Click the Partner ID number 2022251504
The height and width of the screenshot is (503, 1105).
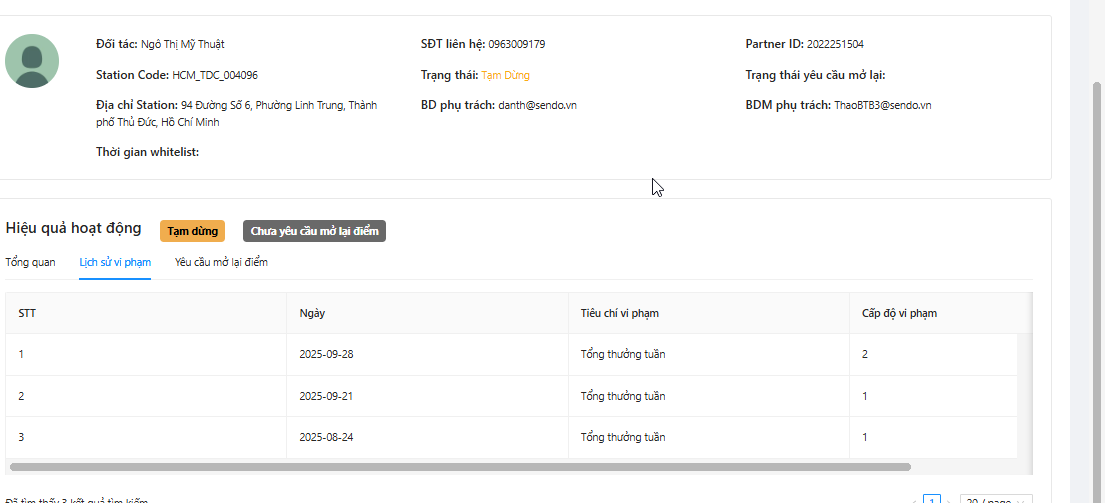pyautogui.click(x=835, y=44)
